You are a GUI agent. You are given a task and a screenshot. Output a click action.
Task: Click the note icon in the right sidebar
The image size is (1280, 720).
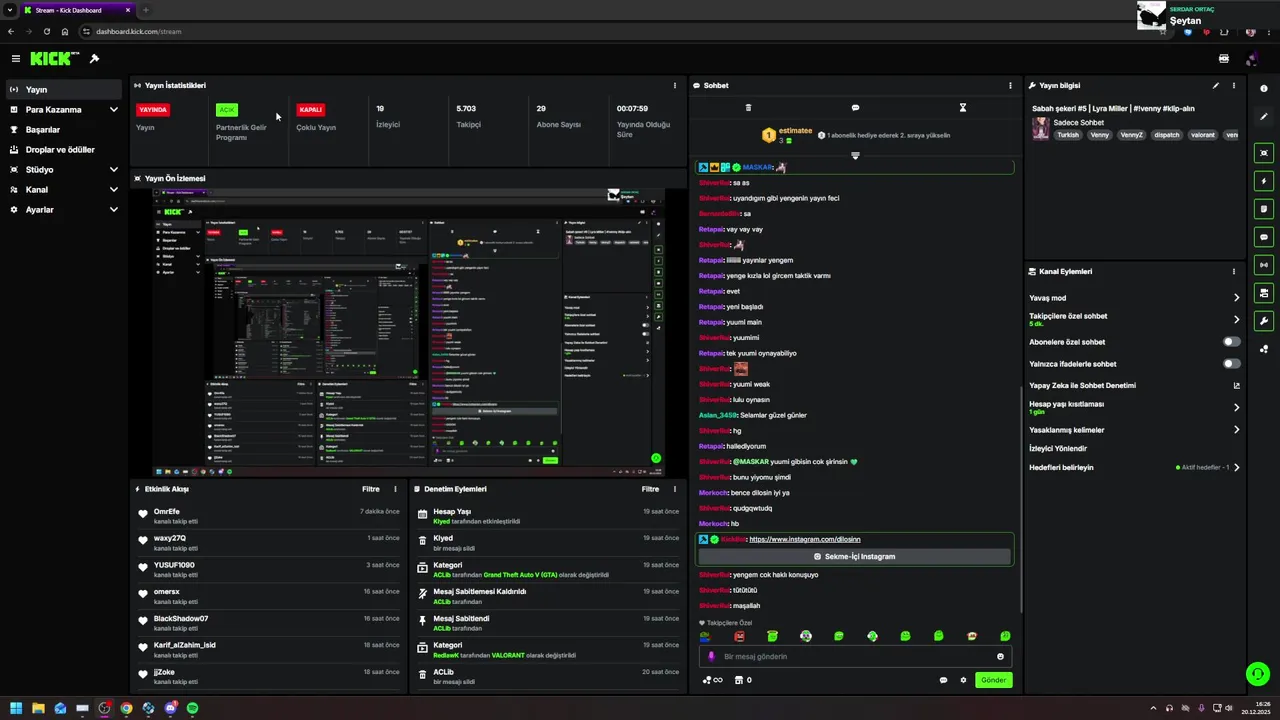tap(1264, 209)
